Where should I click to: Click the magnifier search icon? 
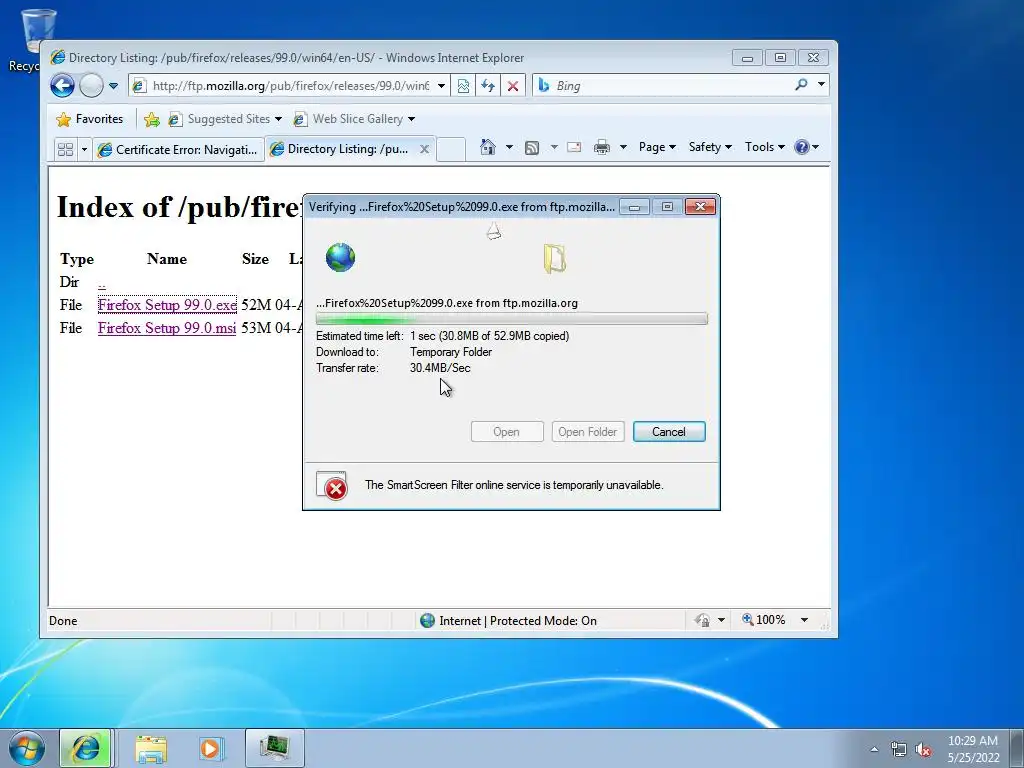801,85
